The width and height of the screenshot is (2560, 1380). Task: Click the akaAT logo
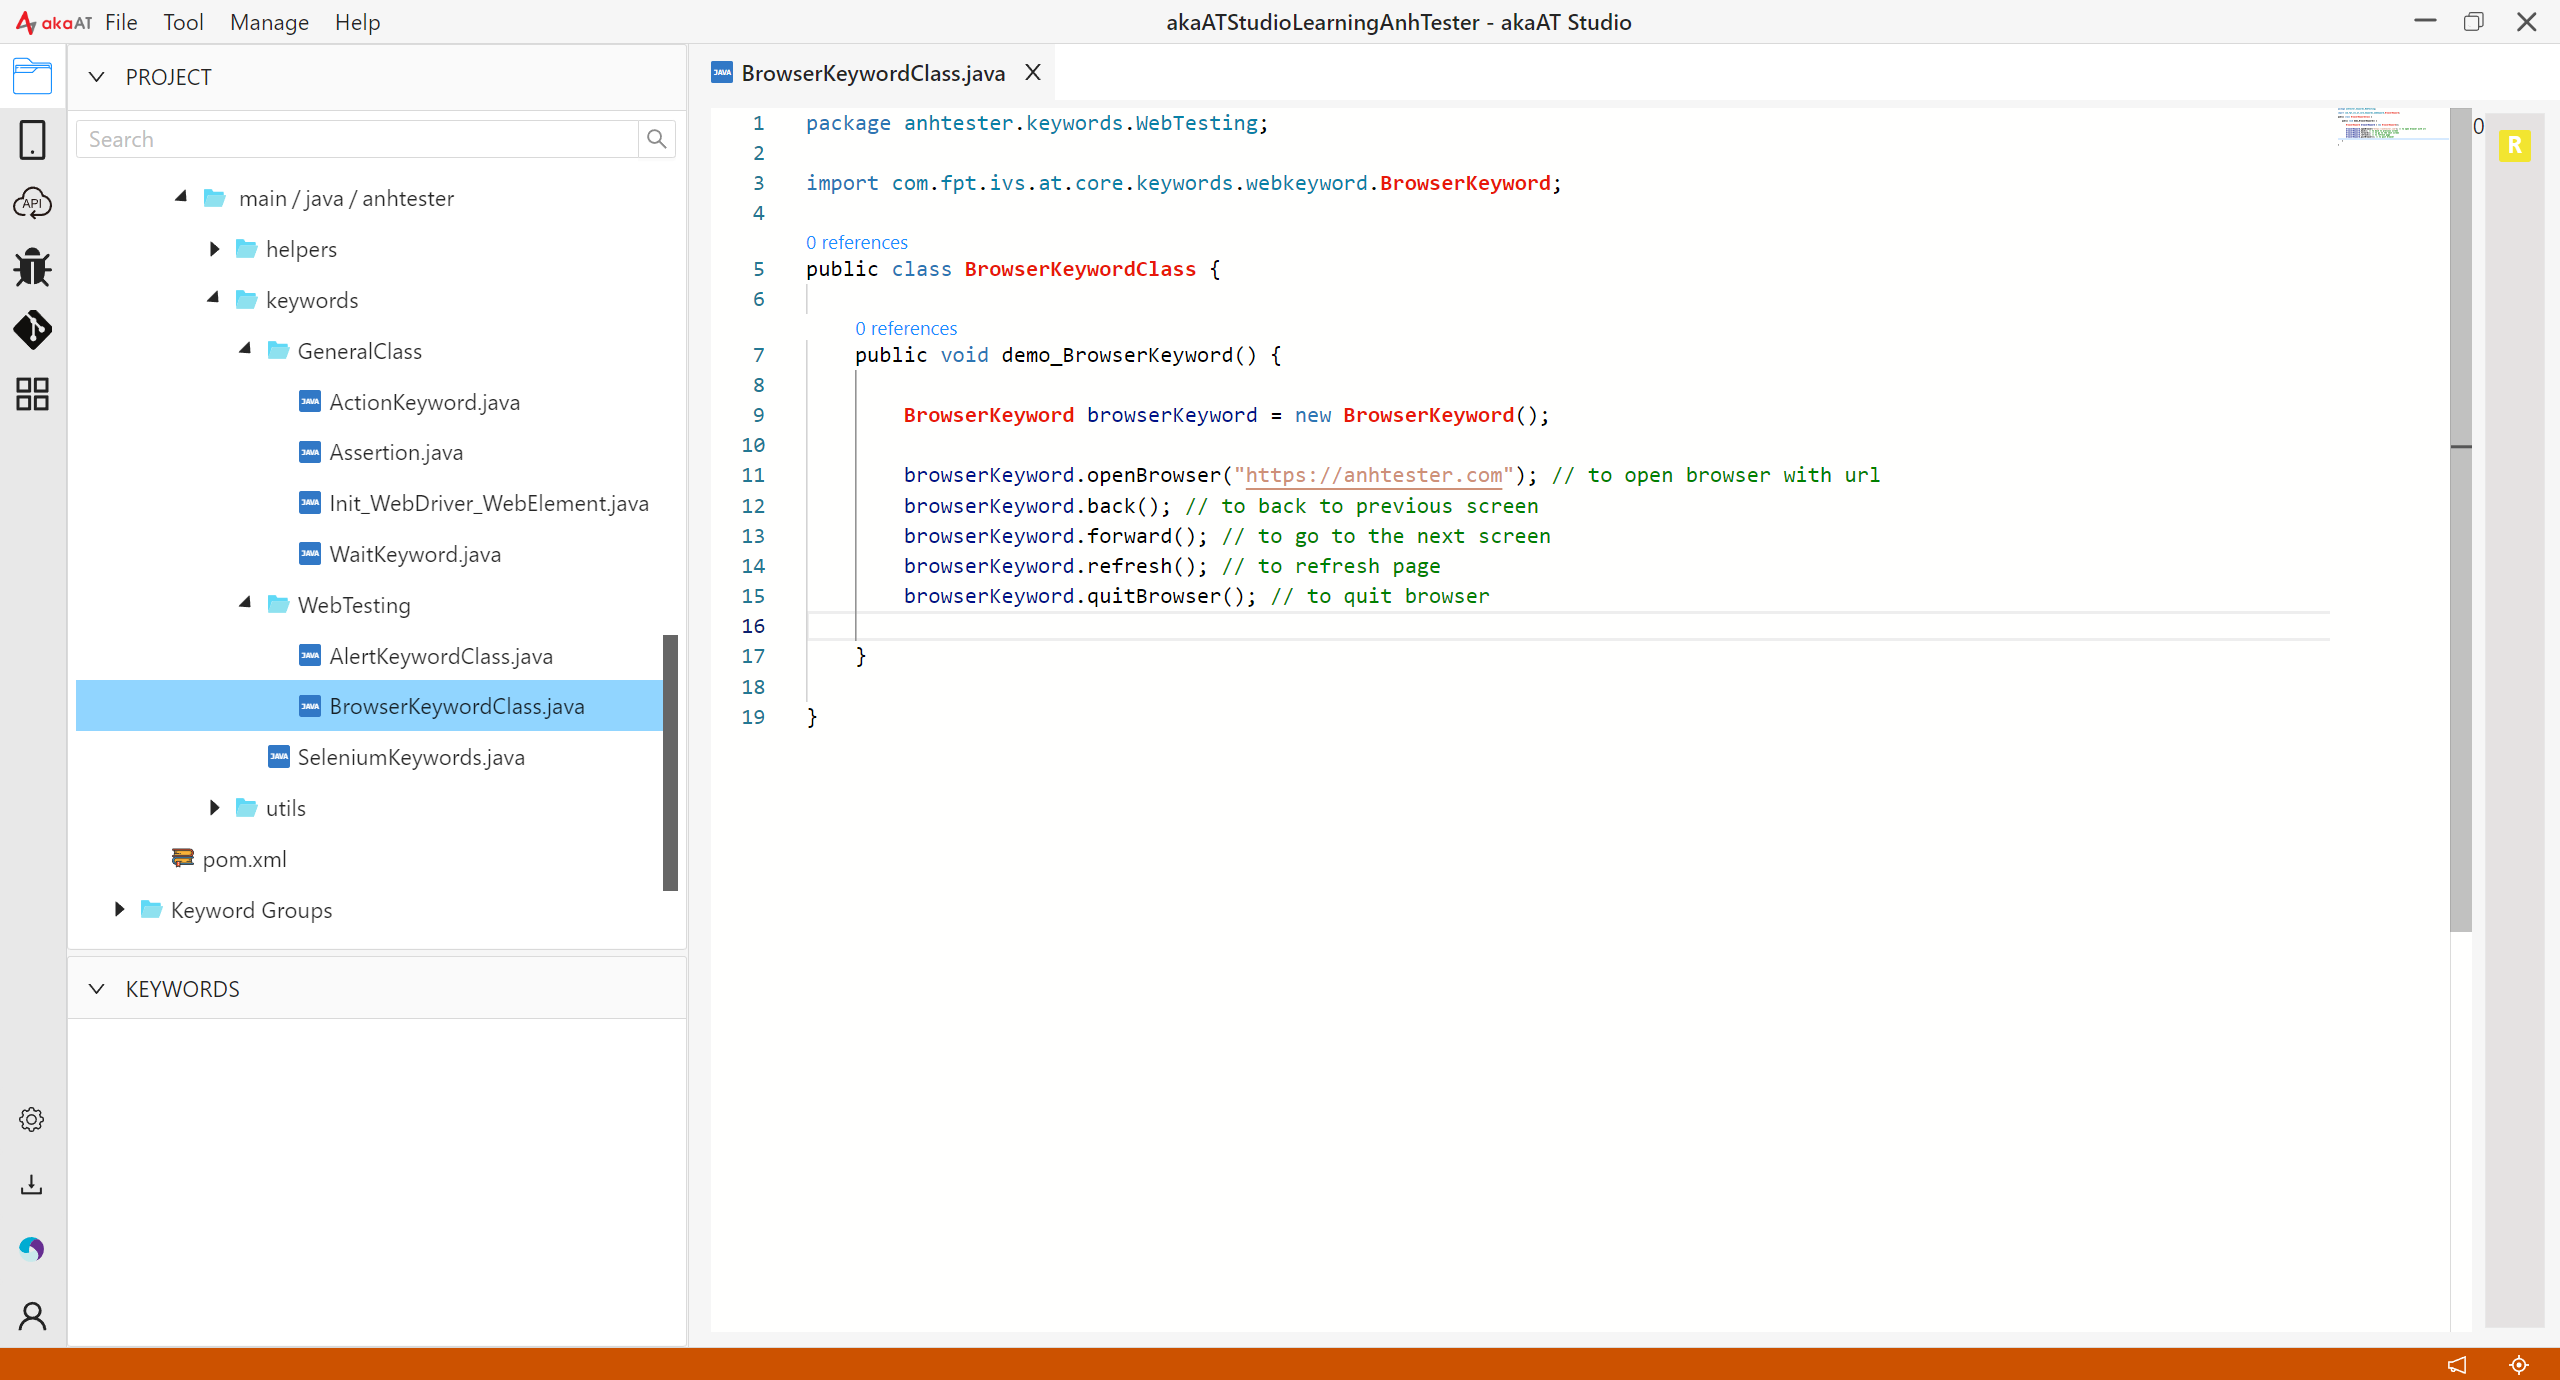(x=53, y=22)
